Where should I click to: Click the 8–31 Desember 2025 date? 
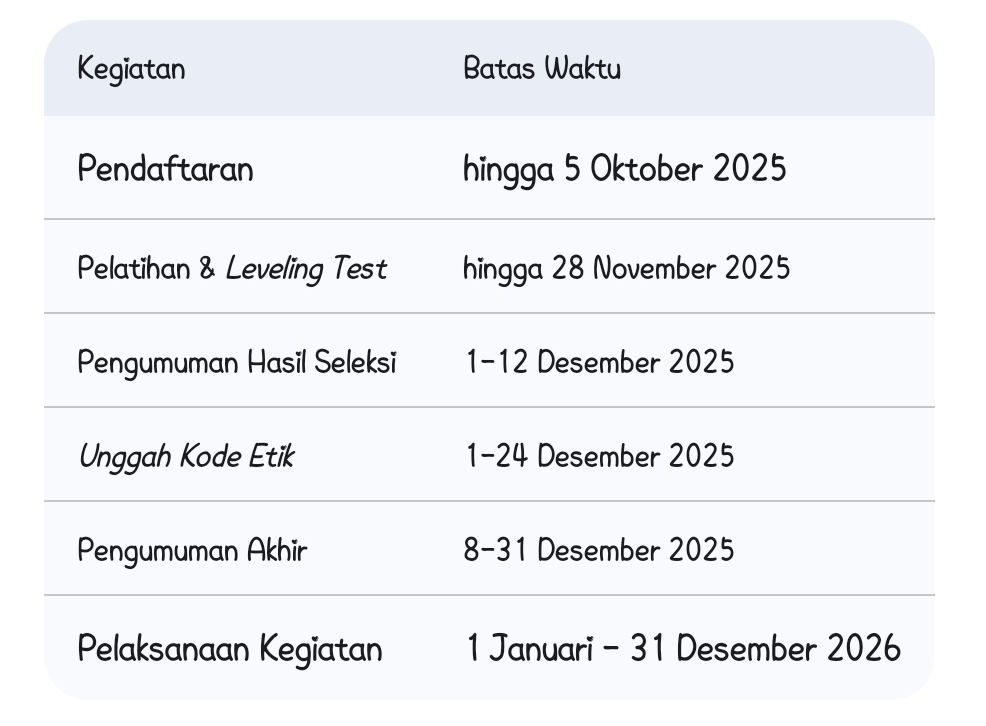point(598,550)
